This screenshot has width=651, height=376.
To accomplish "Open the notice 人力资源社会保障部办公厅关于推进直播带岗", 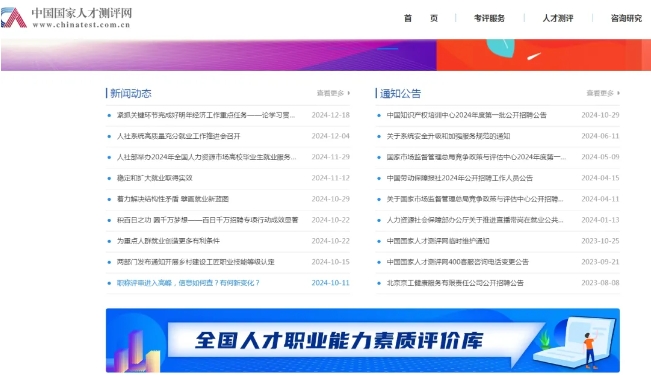I will click(x=475, y=220).
